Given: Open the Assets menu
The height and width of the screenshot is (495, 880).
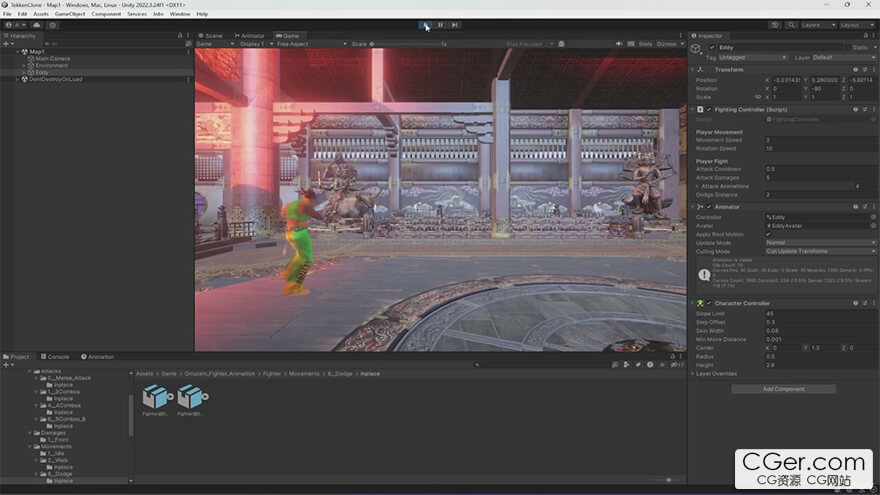Looking at the screenshot, I should coord(41,13).
